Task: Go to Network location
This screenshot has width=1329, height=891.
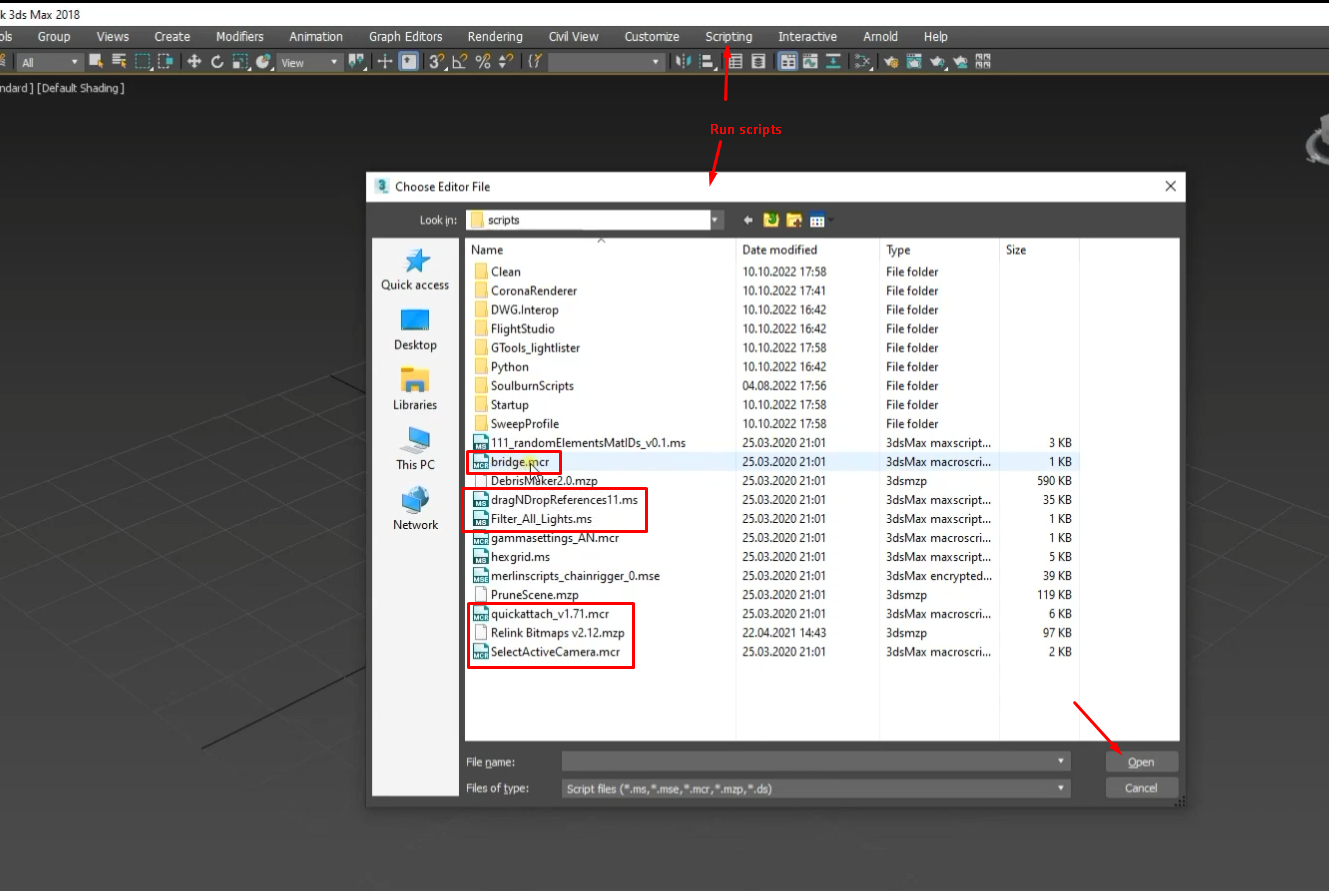Action: (x=415, y=510)
